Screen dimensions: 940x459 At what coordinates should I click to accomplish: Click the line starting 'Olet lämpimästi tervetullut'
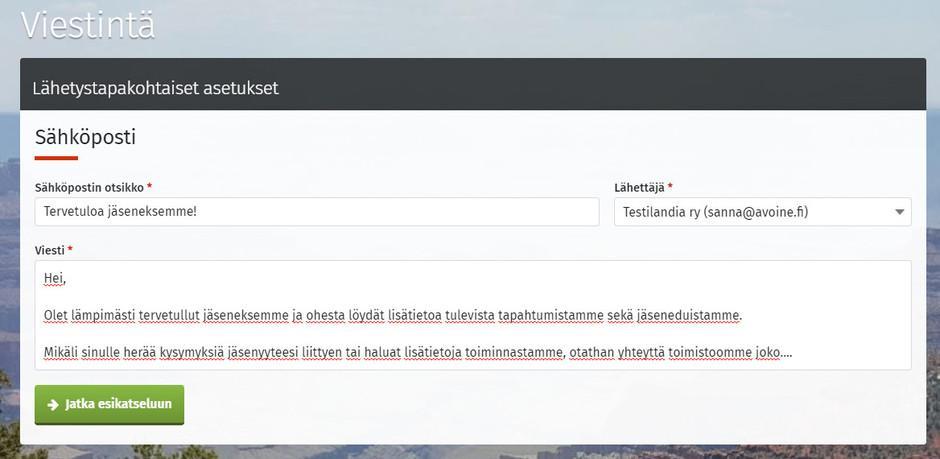click(393, 315)
